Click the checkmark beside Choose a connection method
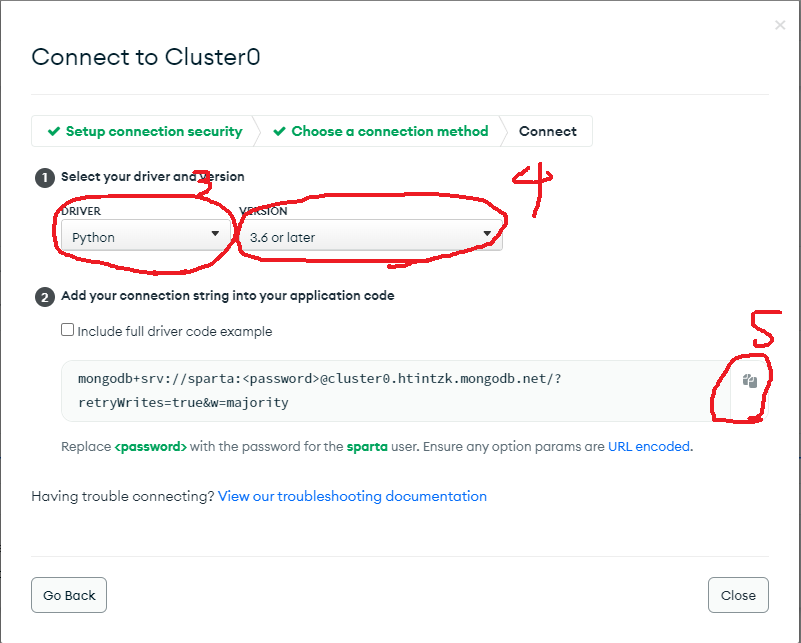The height and width of the screenshot is (643, 801). click(x=279, y=131)
